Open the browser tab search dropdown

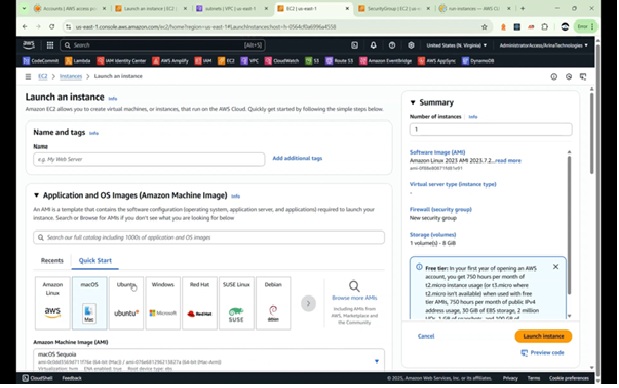click(24, 8)
